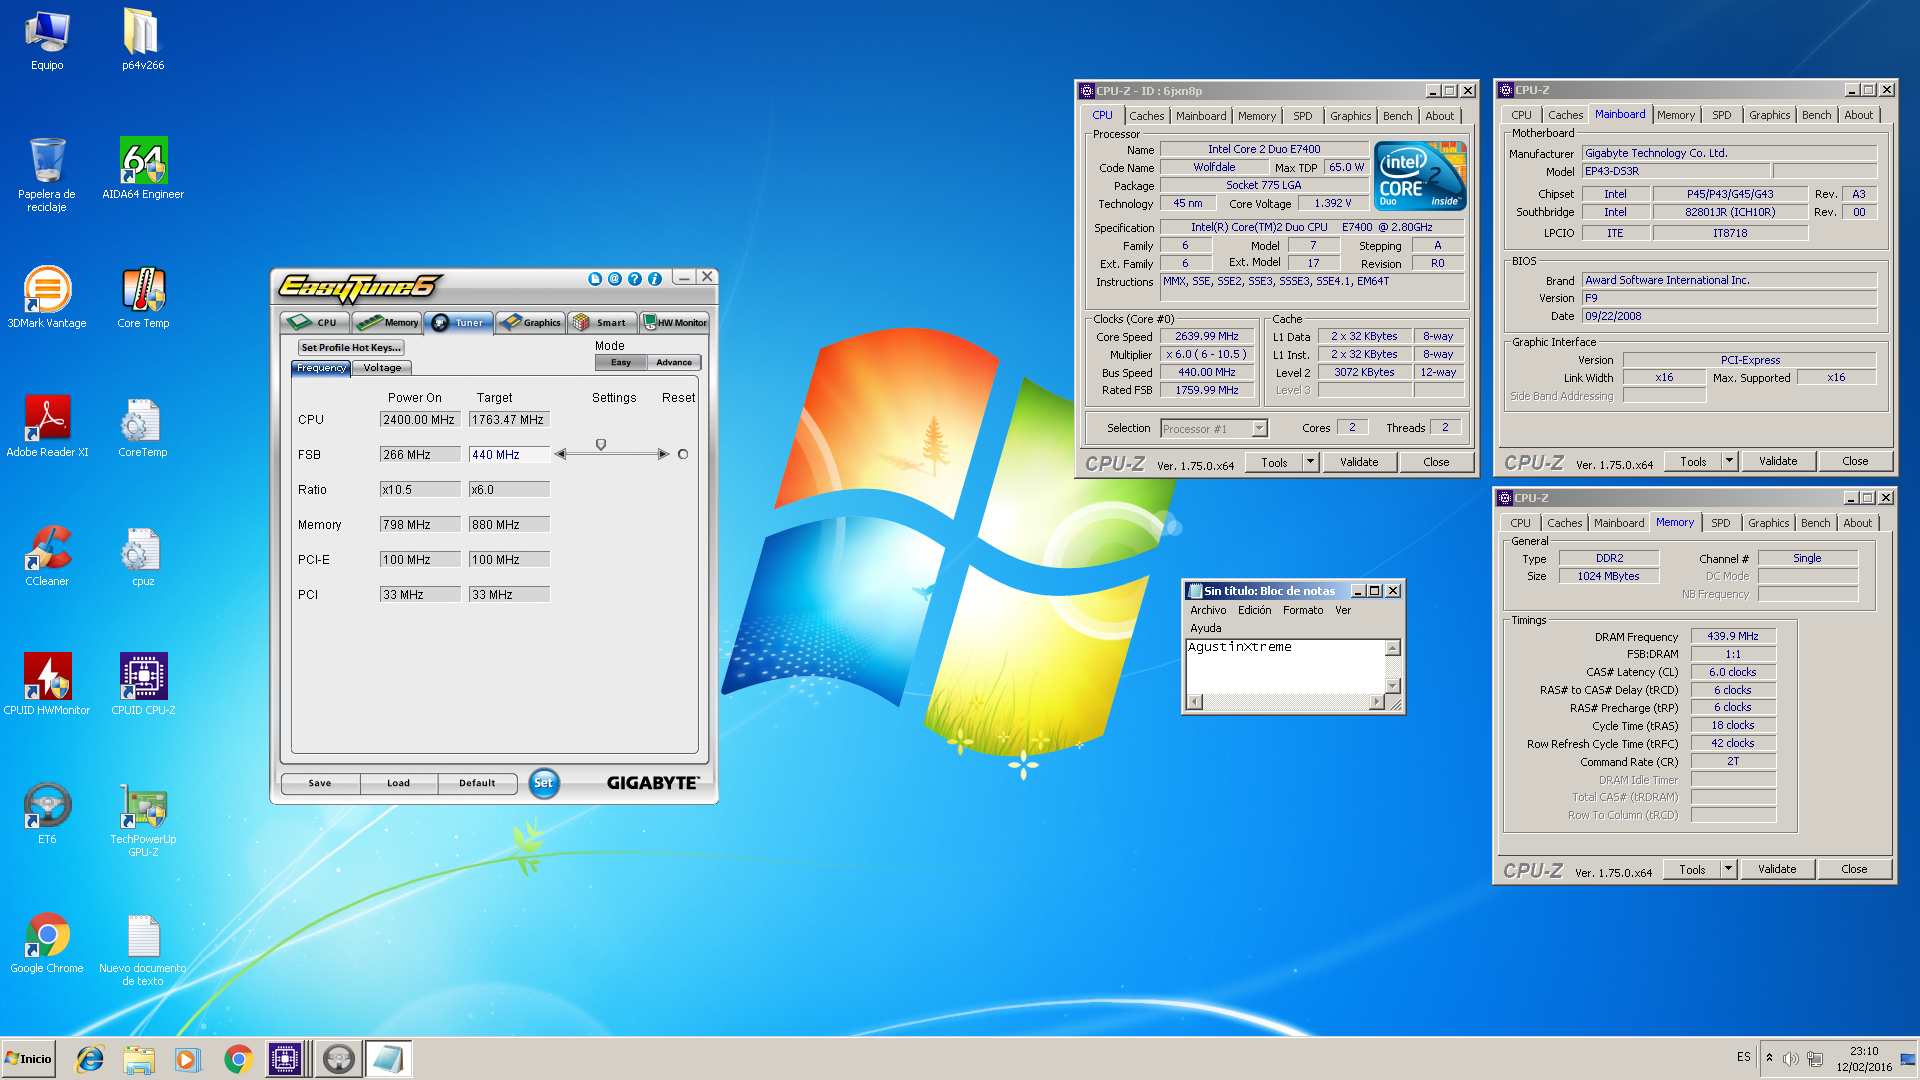Click Set Profile Hot Keys button

point(351,347)
